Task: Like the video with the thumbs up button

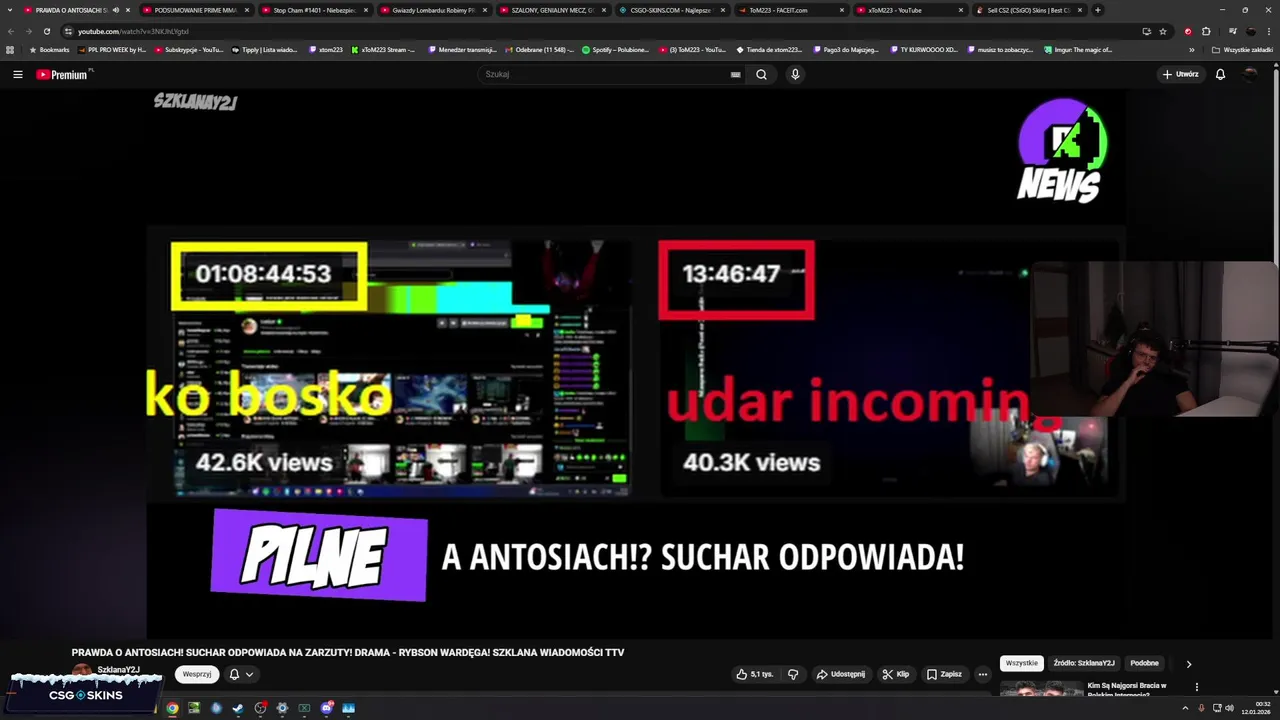Action: 754,674
